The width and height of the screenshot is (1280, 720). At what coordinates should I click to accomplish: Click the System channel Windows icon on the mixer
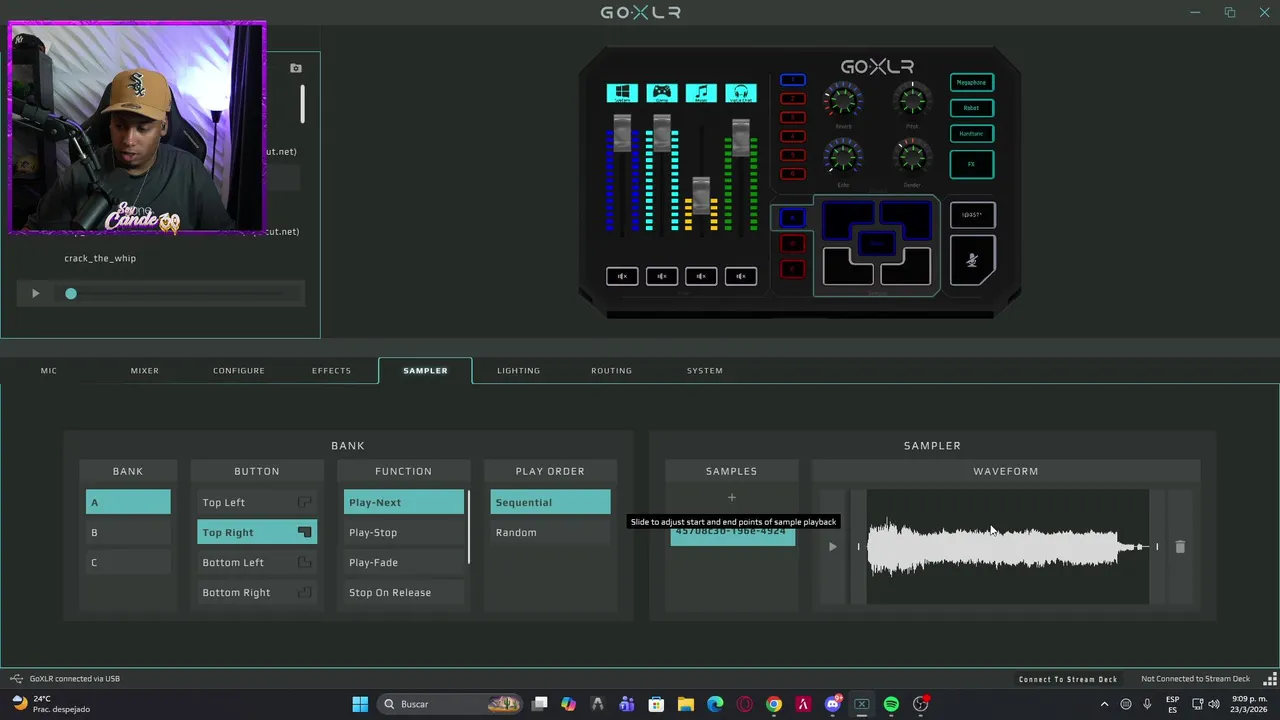(x=622, y=93)
